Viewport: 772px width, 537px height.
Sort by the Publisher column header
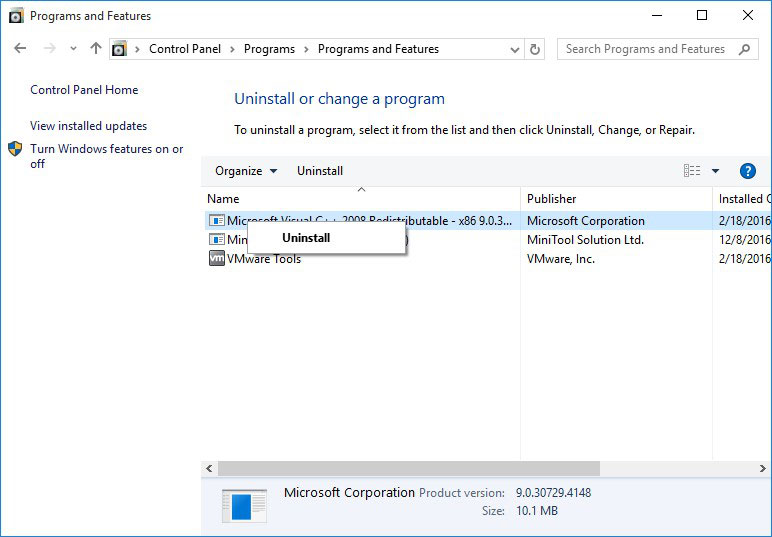(616, 199)
